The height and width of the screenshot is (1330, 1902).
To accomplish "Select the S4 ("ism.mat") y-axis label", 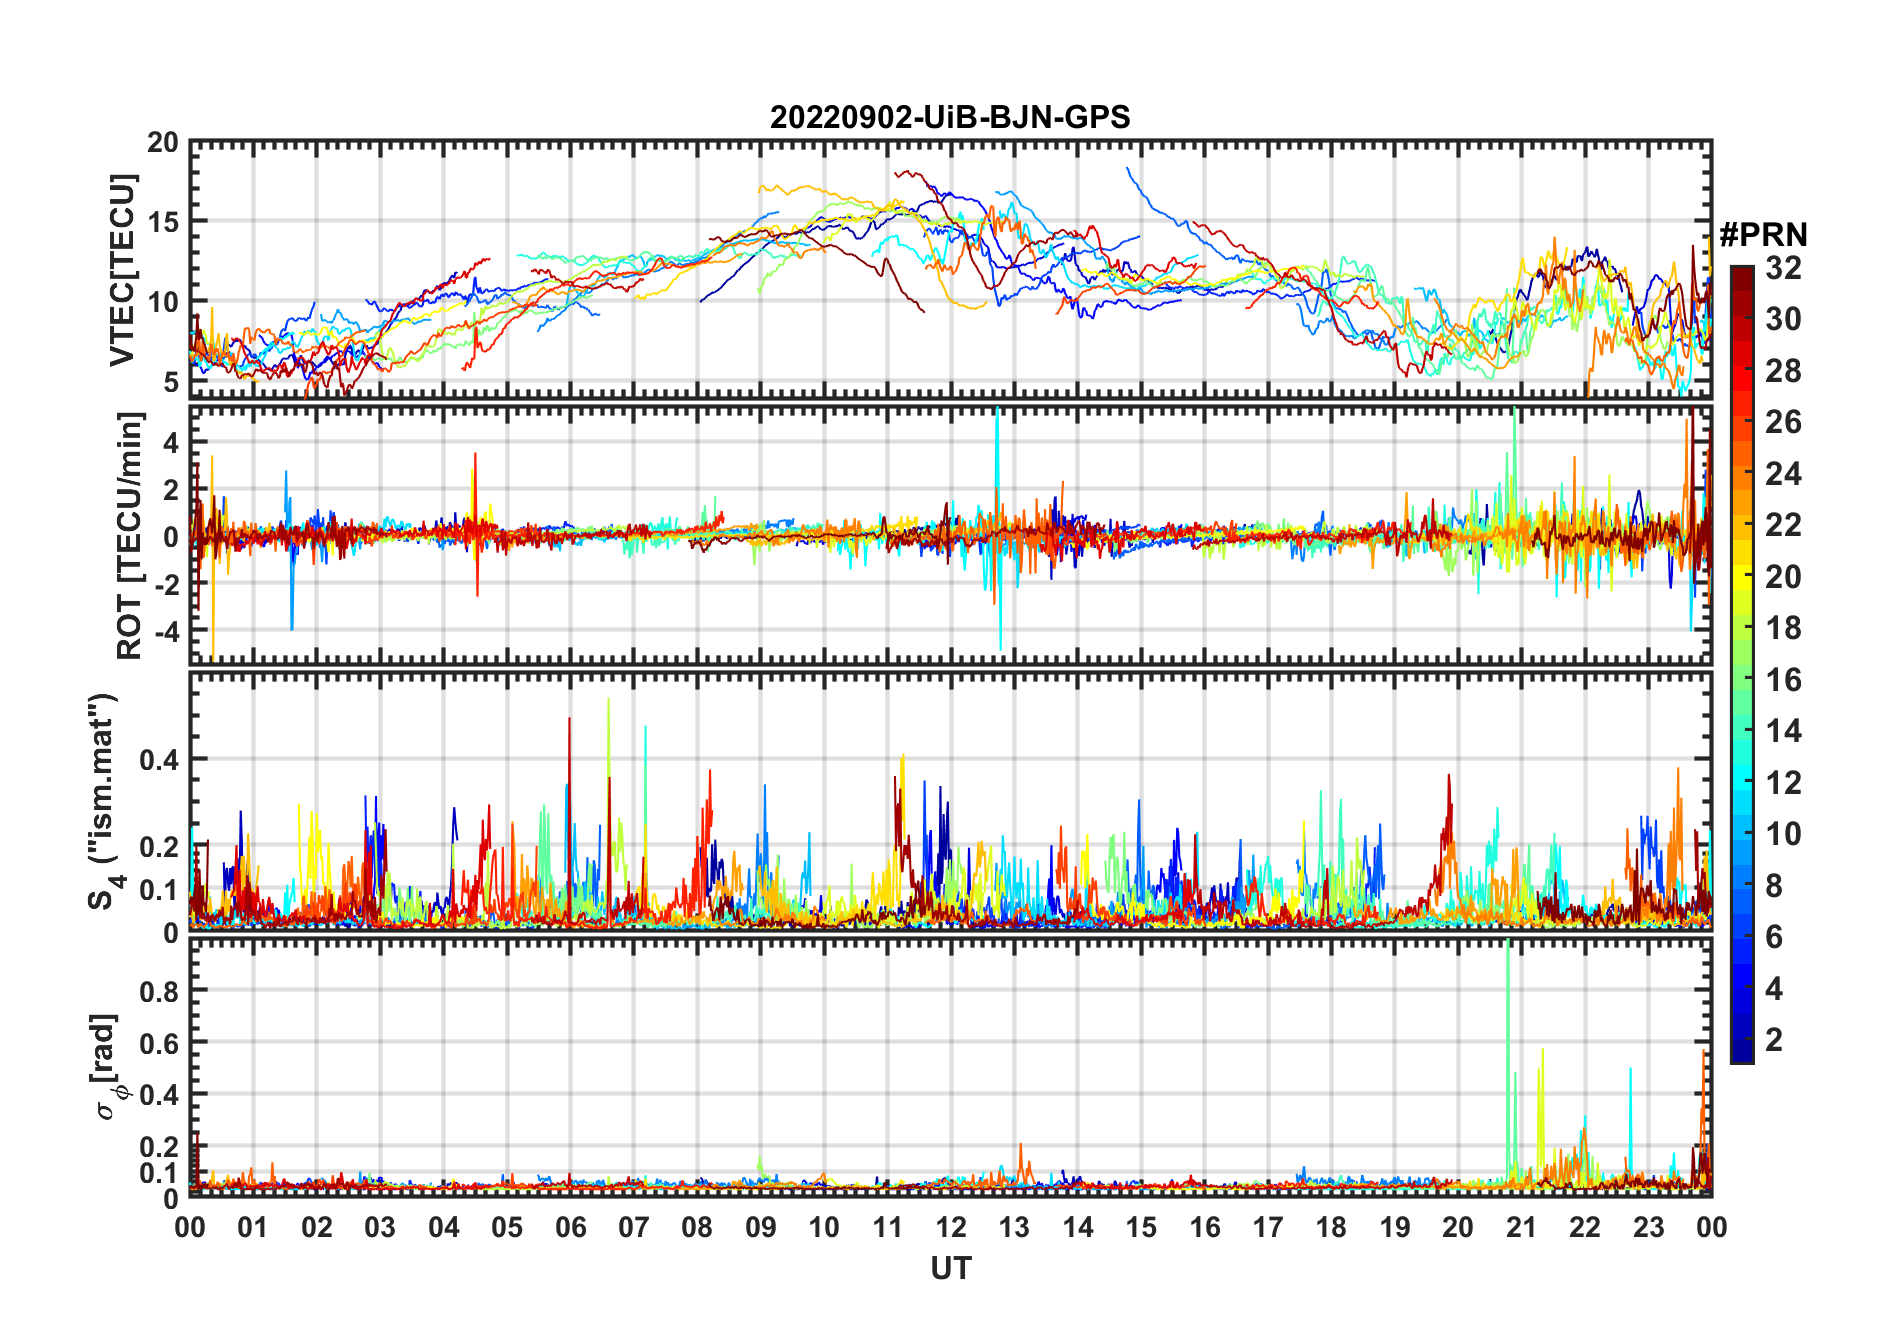I will [103, 801].
